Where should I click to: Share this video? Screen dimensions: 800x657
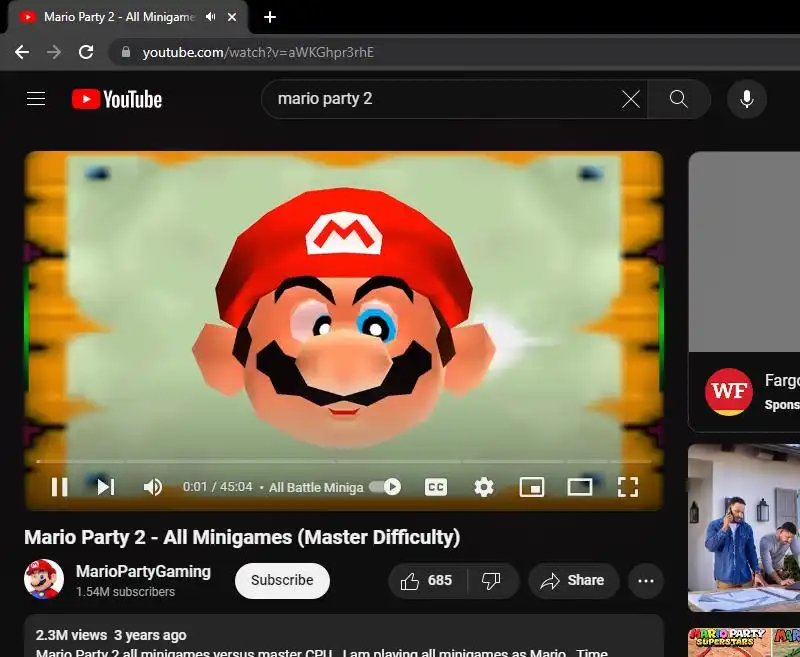[573, 580]
